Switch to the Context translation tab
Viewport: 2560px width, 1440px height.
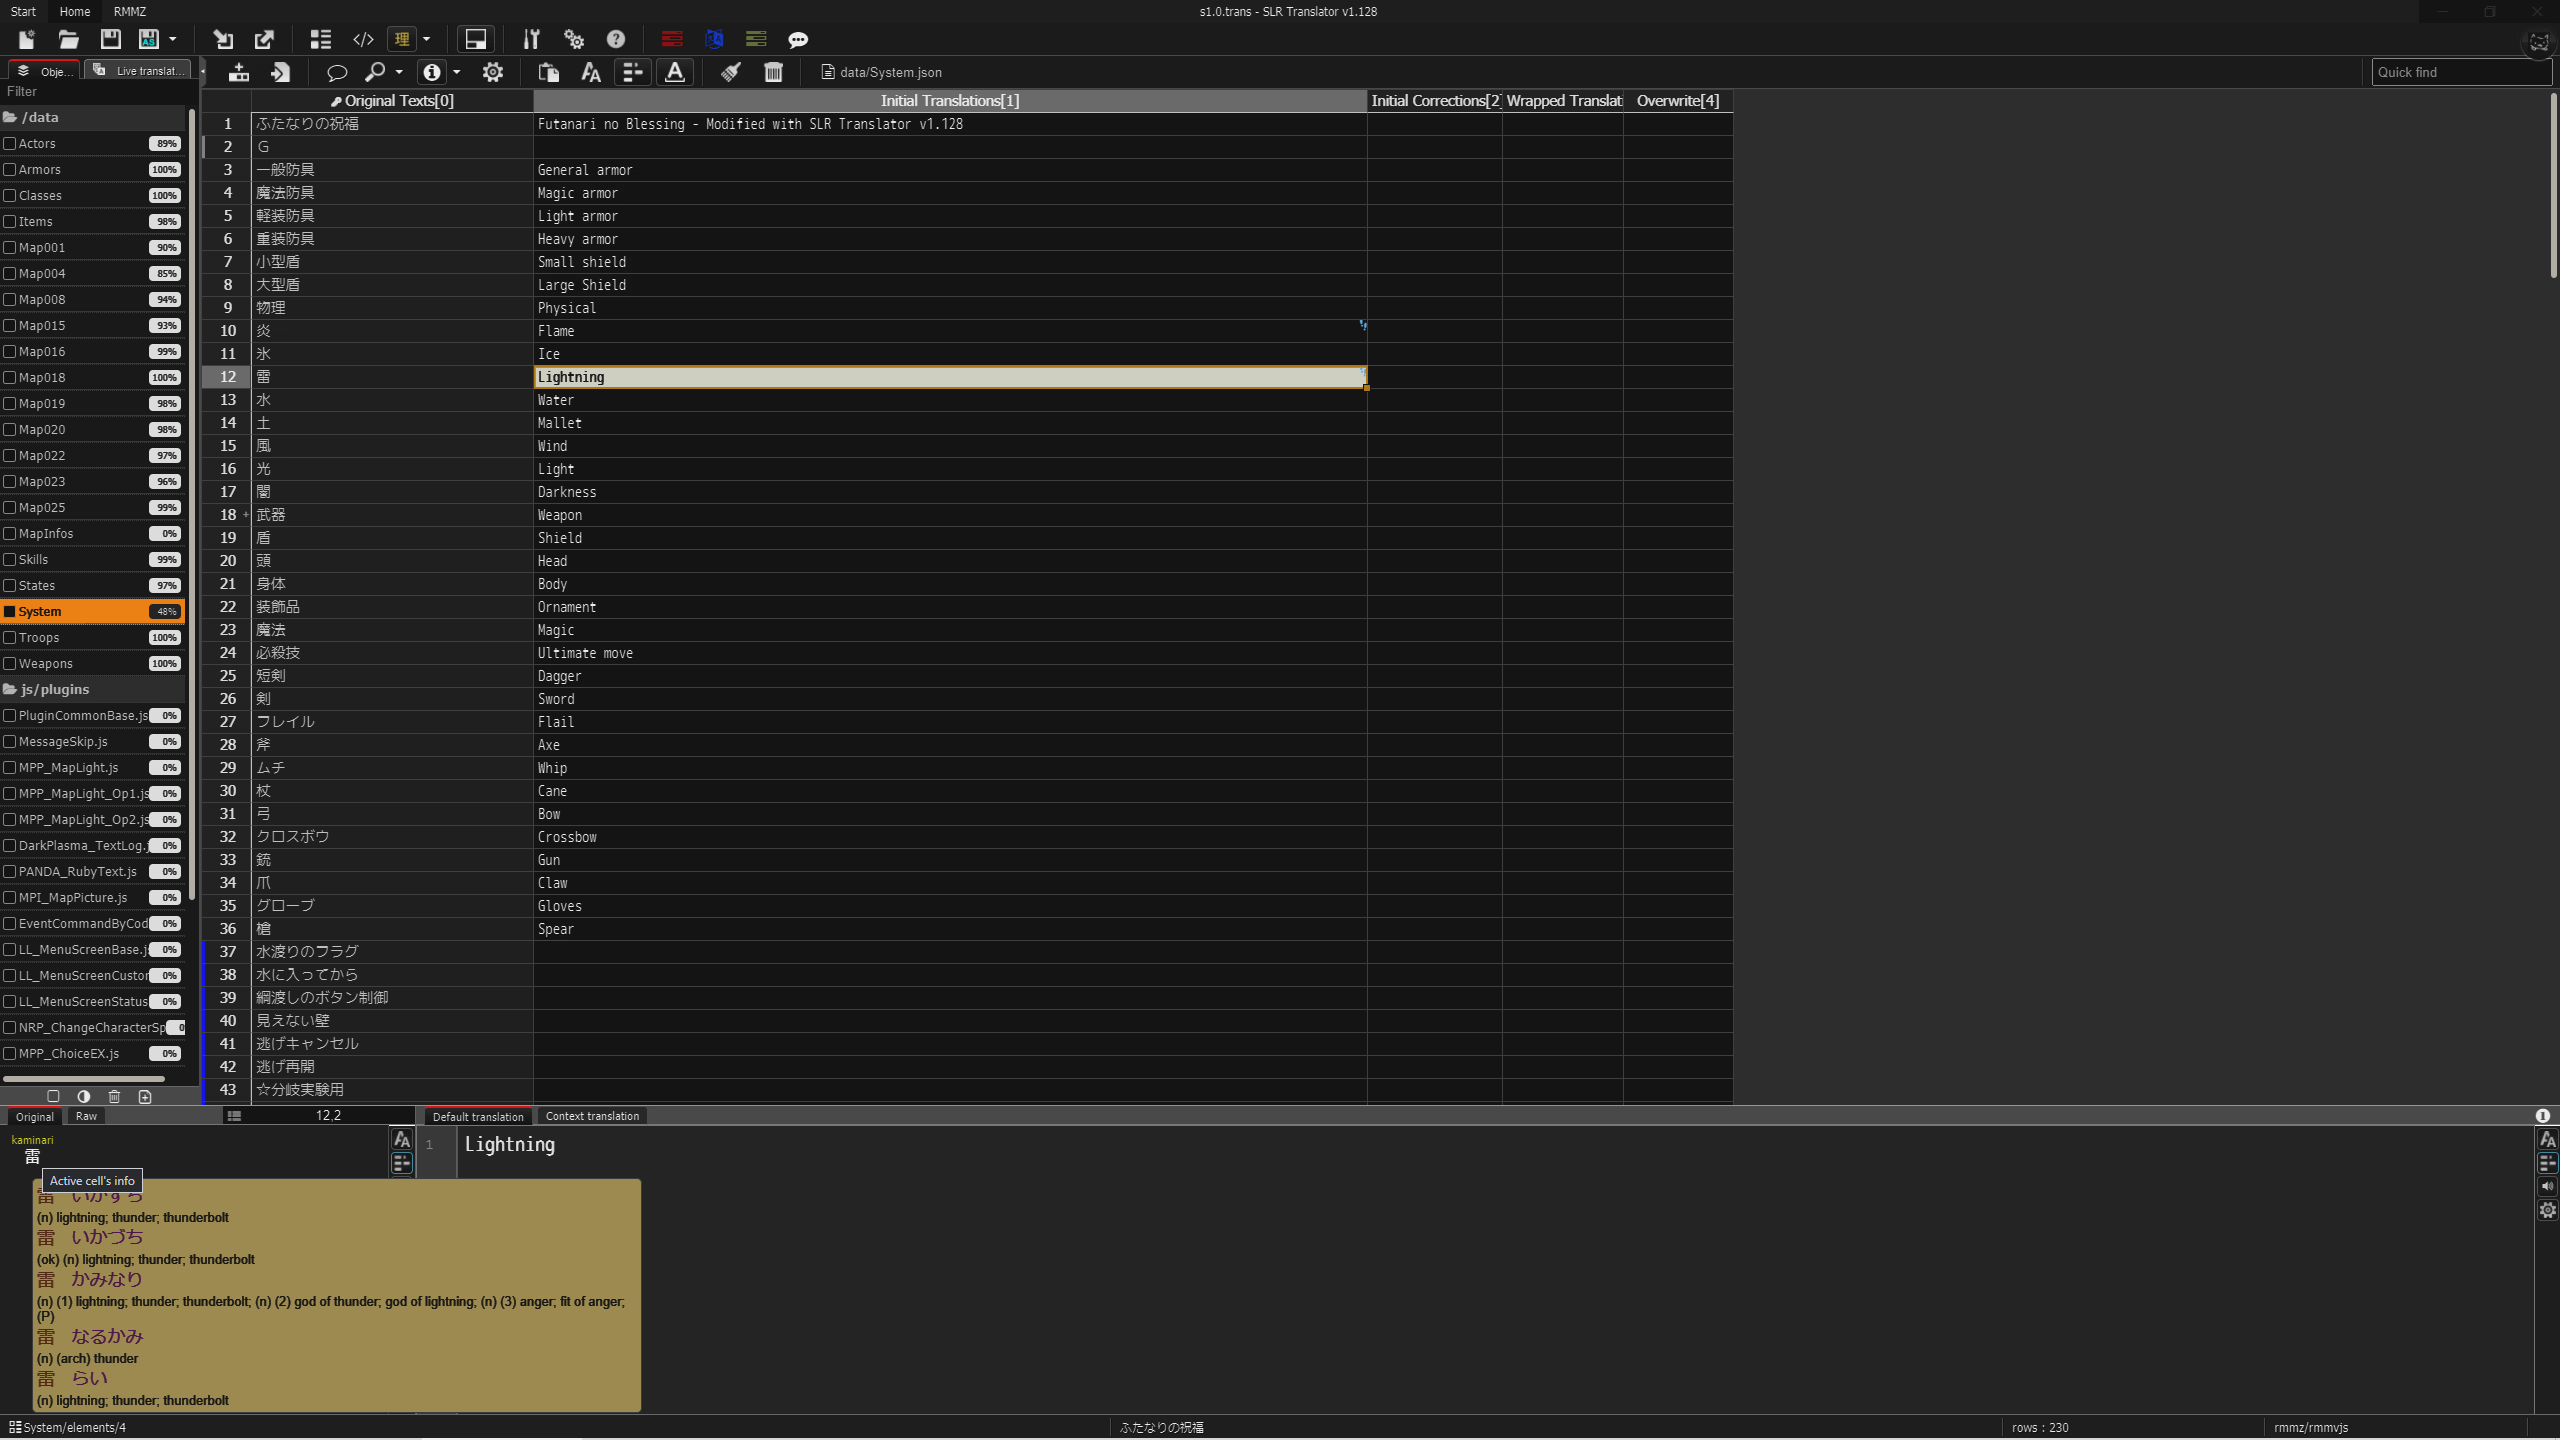(x=592, y=1116)
